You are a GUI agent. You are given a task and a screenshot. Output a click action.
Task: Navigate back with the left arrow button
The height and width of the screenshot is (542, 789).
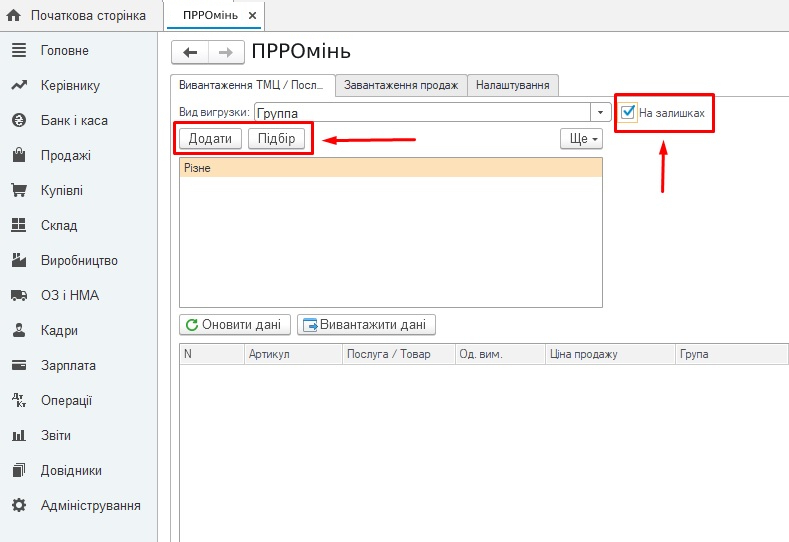pos(190,52)
